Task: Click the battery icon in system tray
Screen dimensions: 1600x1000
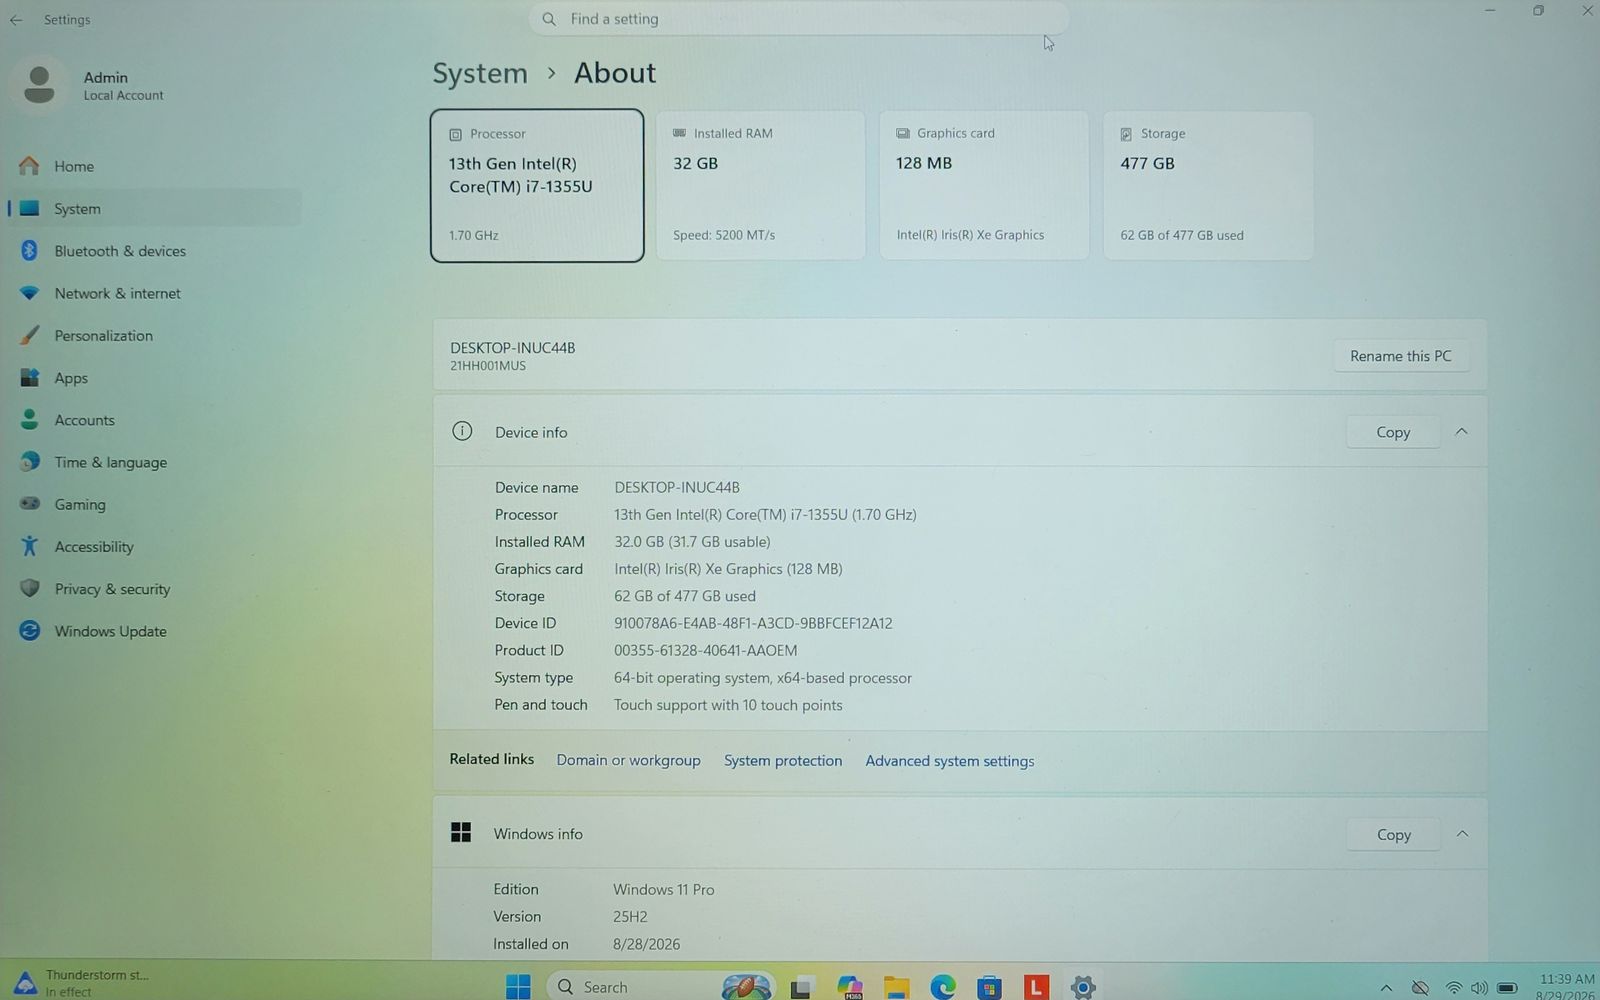Action: 1507,989
